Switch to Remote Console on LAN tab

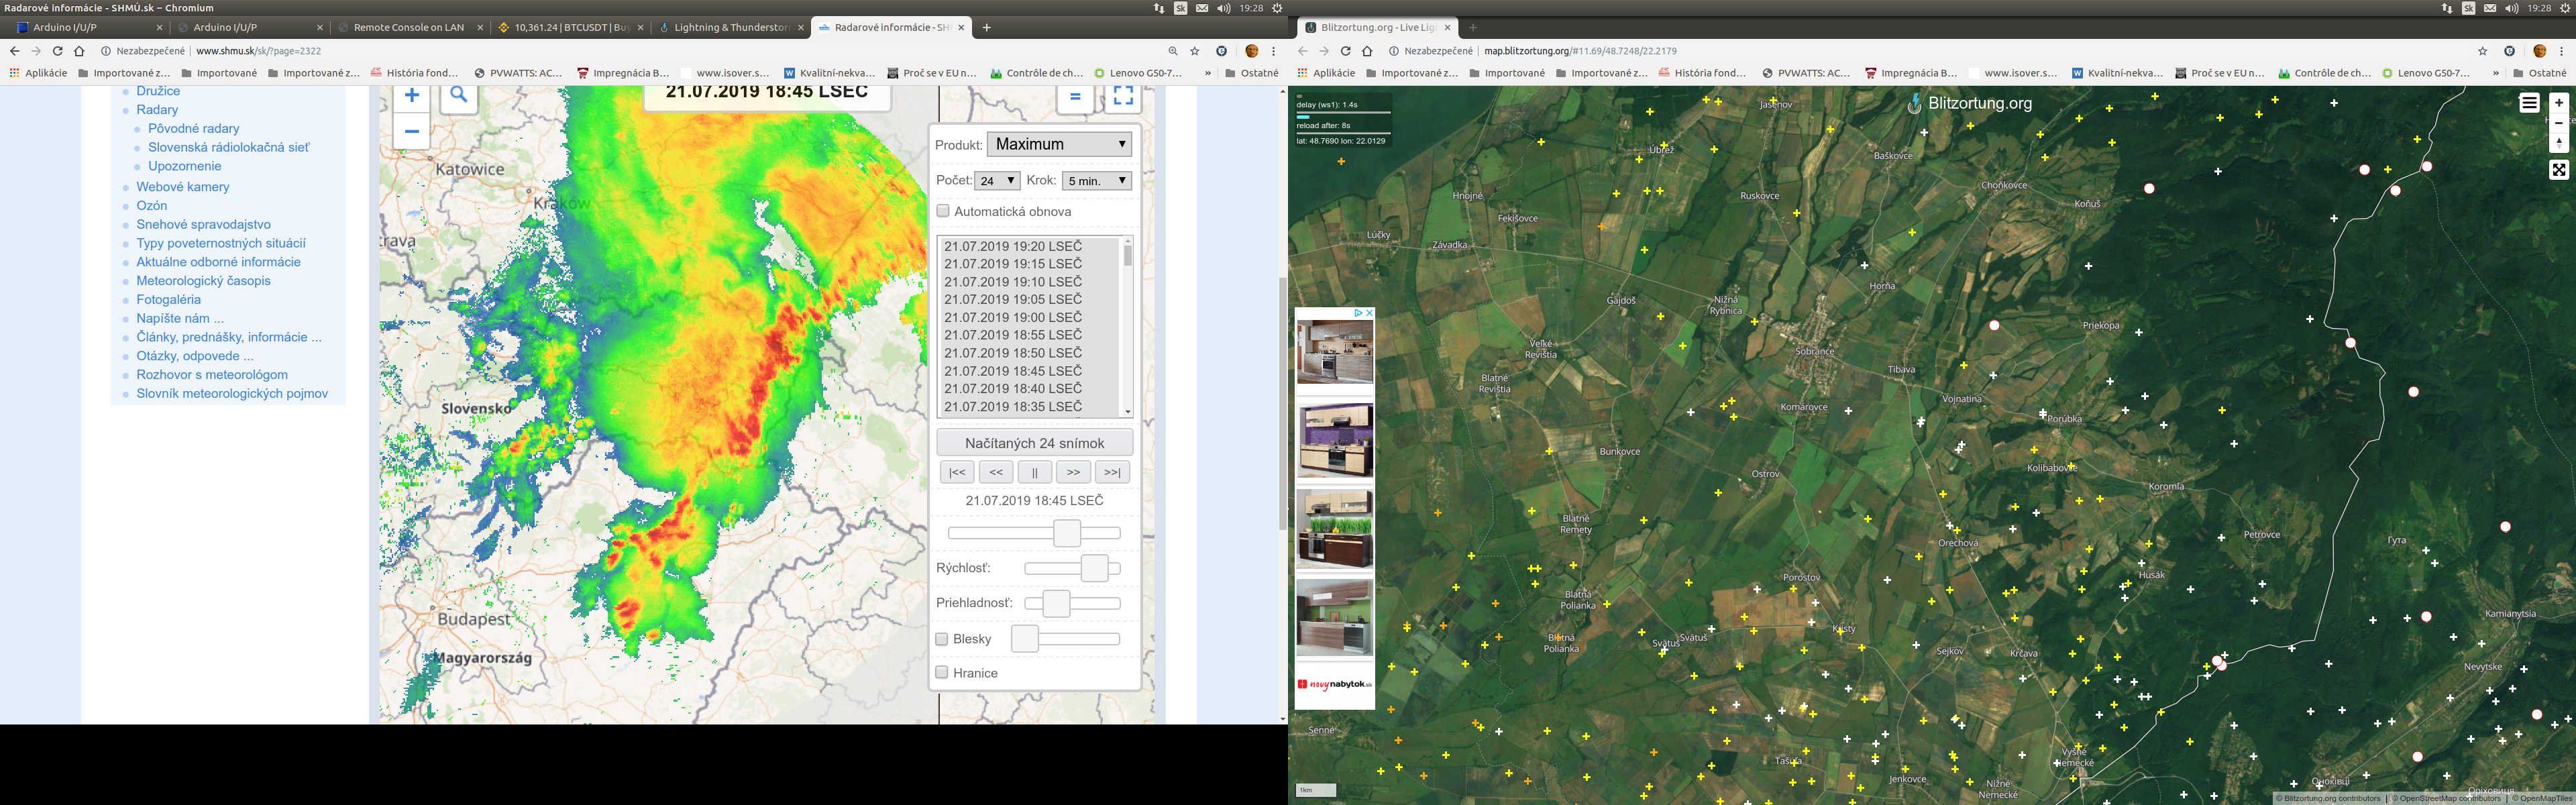point(409,27)
